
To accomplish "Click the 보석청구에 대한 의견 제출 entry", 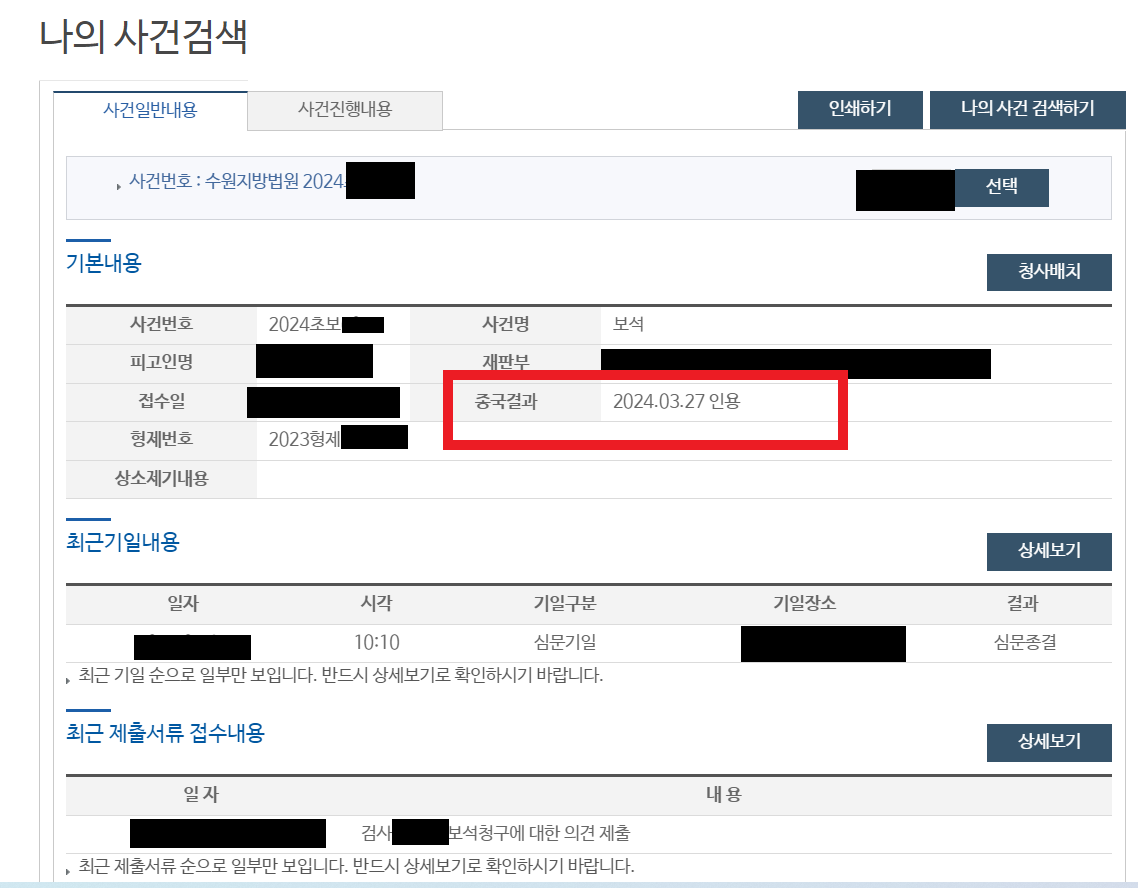I will 539,833.
